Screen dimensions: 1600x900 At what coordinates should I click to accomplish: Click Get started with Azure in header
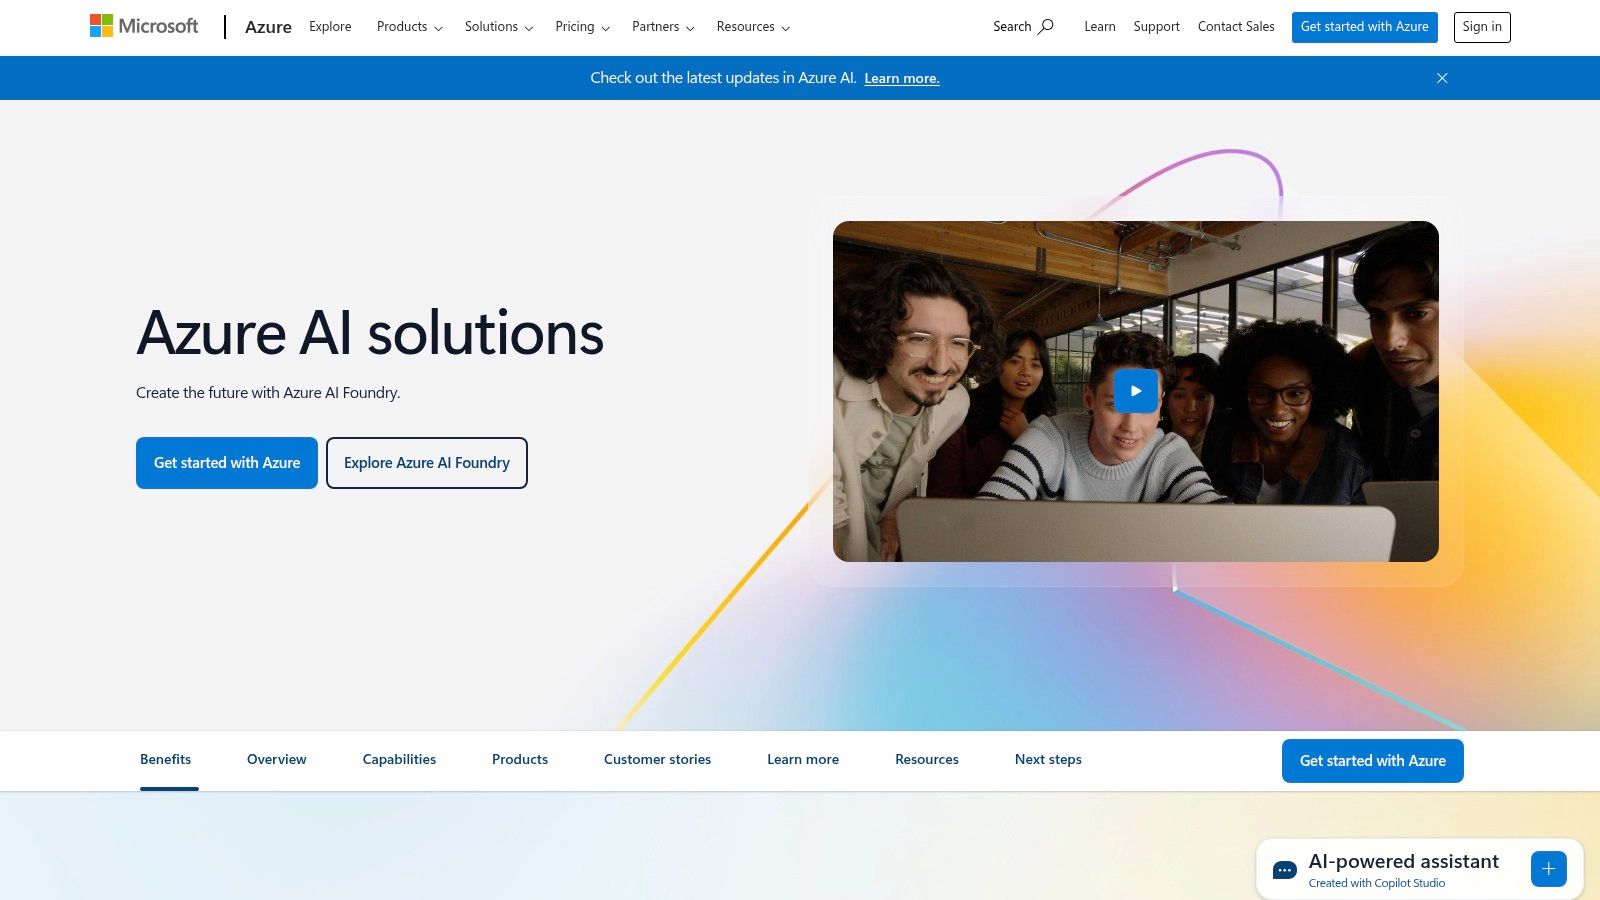click(x=1365, y=27)
